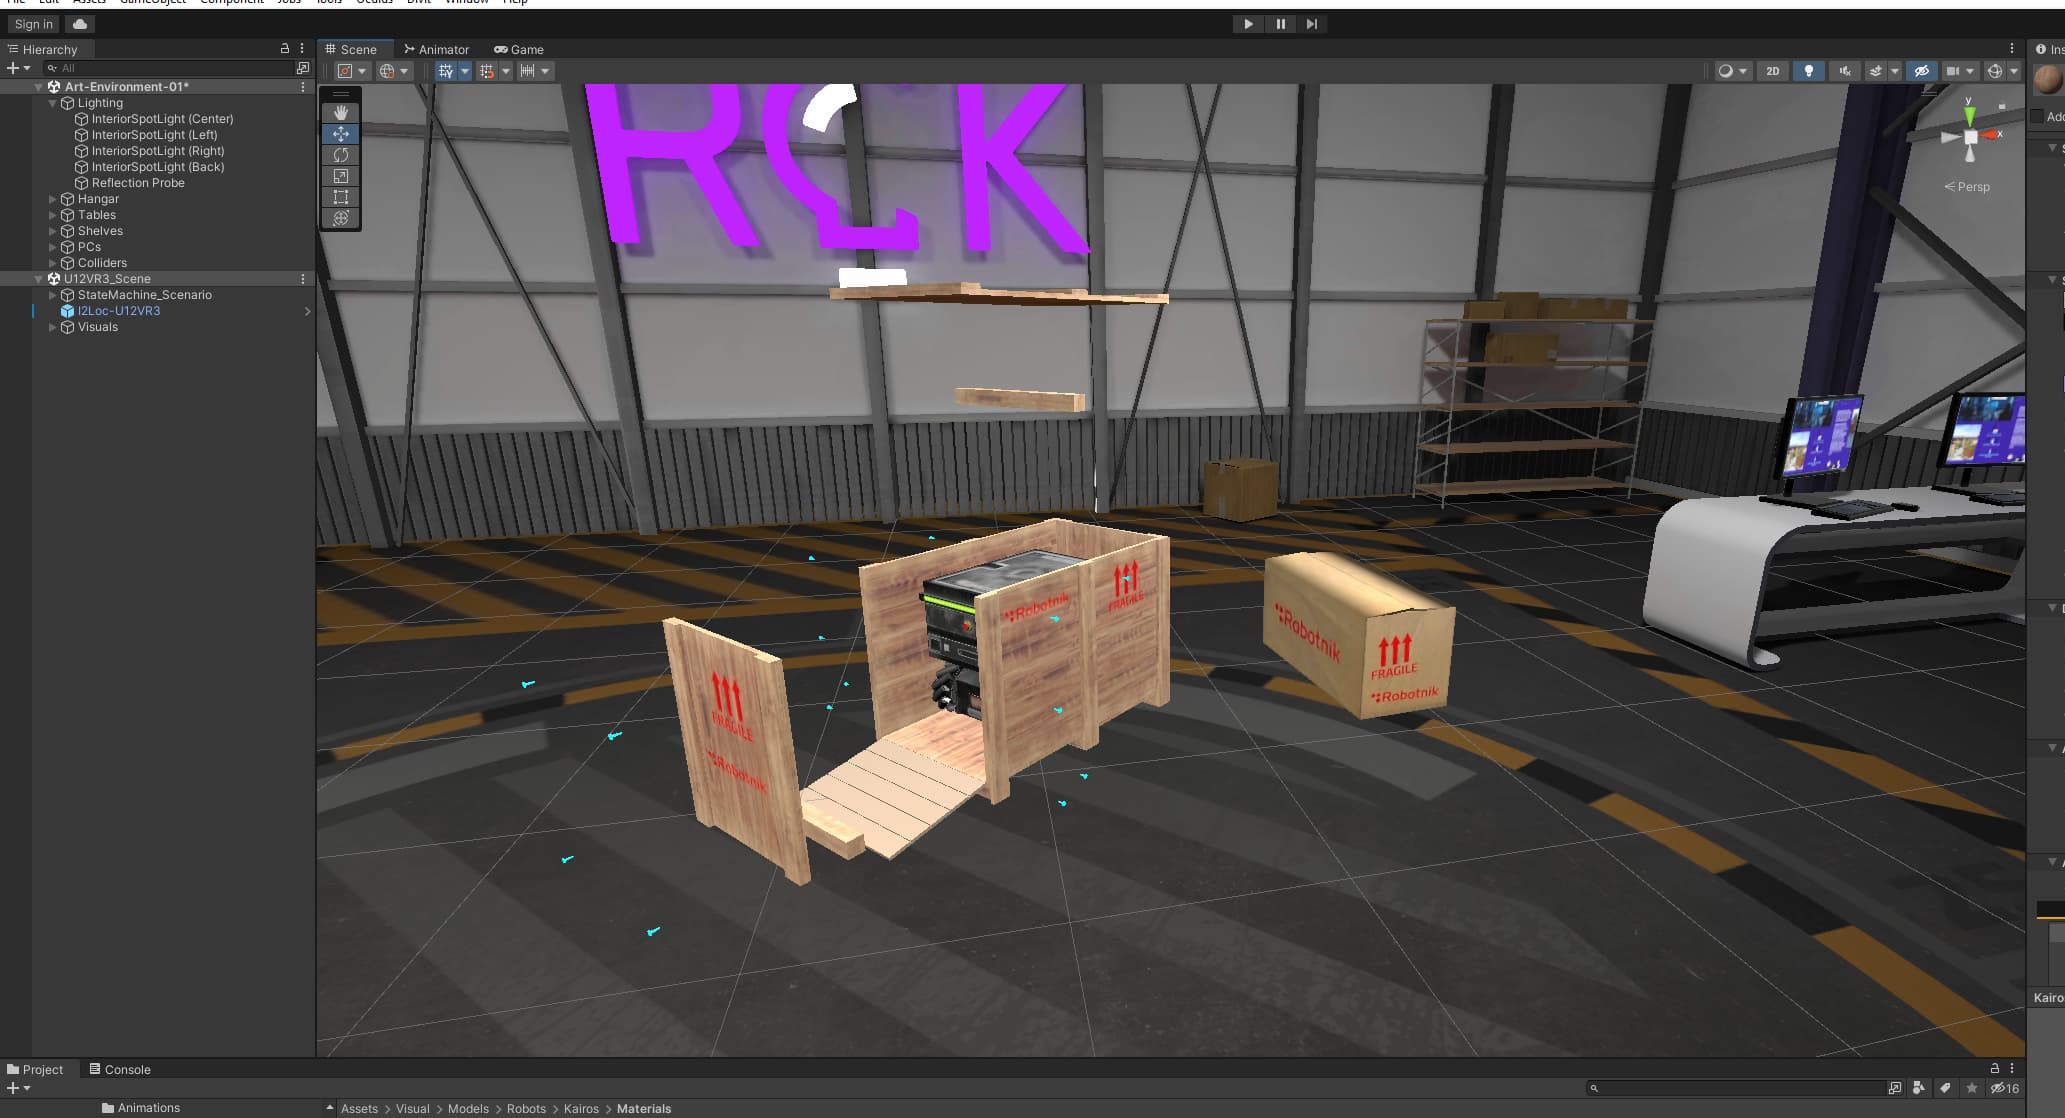Image resolution: width=2065 pixels, height=1118 pixels.
Task: Open Hierarchy create plus dropdown
Action: tap(18, 68)
